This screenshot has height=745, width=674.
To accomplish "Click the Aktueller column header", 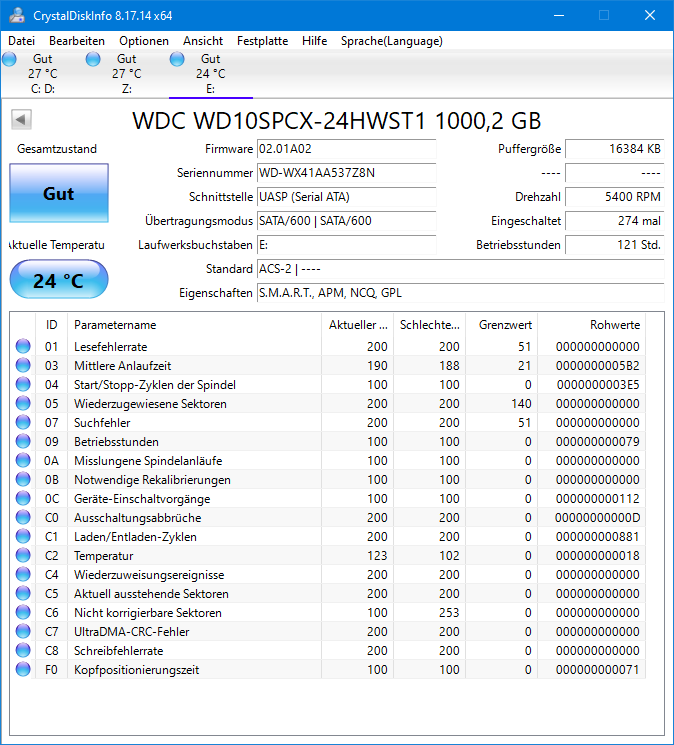I will pos(357,325).
